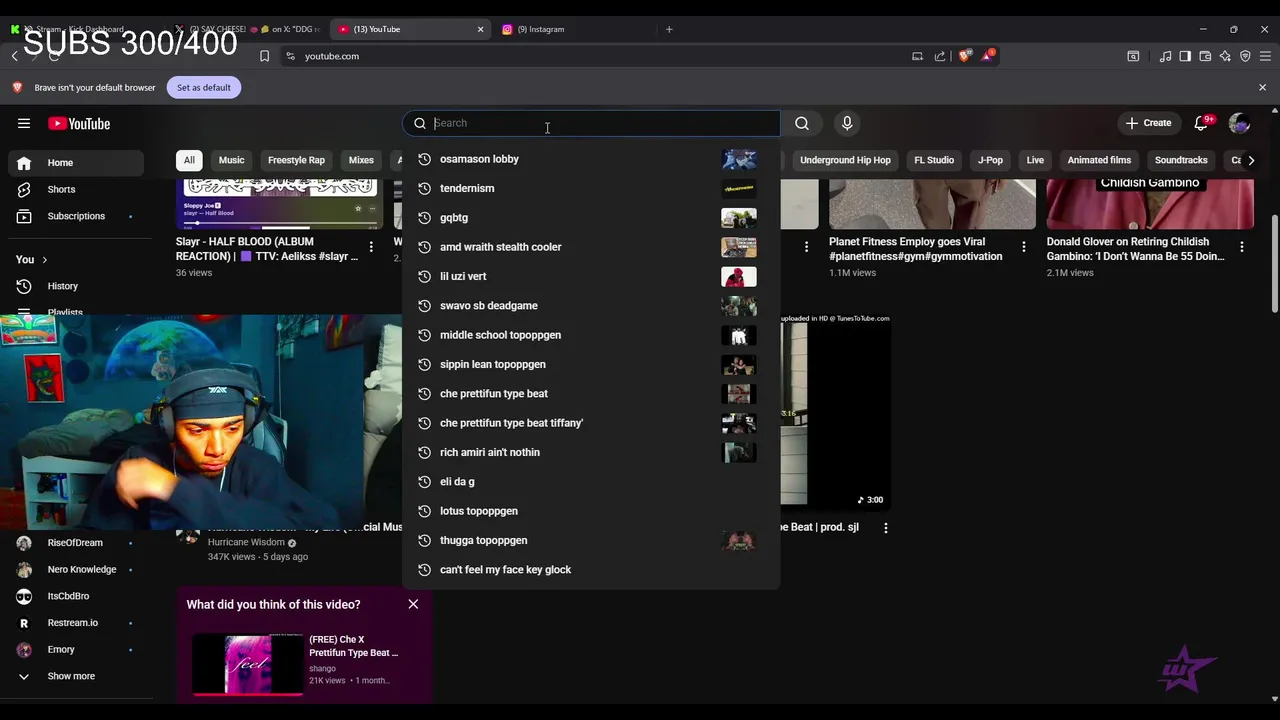
Task: Click the Brave Shields lion icon
Action: point(964,56)
